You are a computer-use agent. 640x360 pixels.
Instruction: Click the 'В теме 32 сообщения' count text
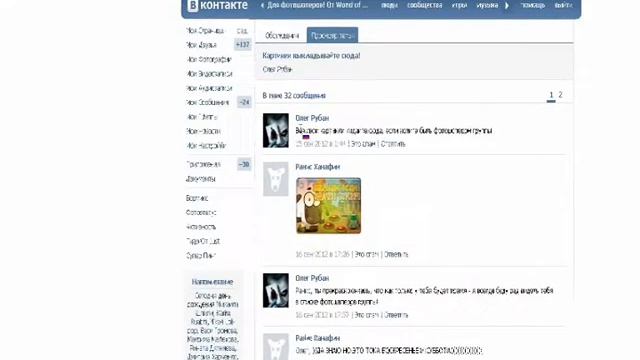[x=294, y=96]
